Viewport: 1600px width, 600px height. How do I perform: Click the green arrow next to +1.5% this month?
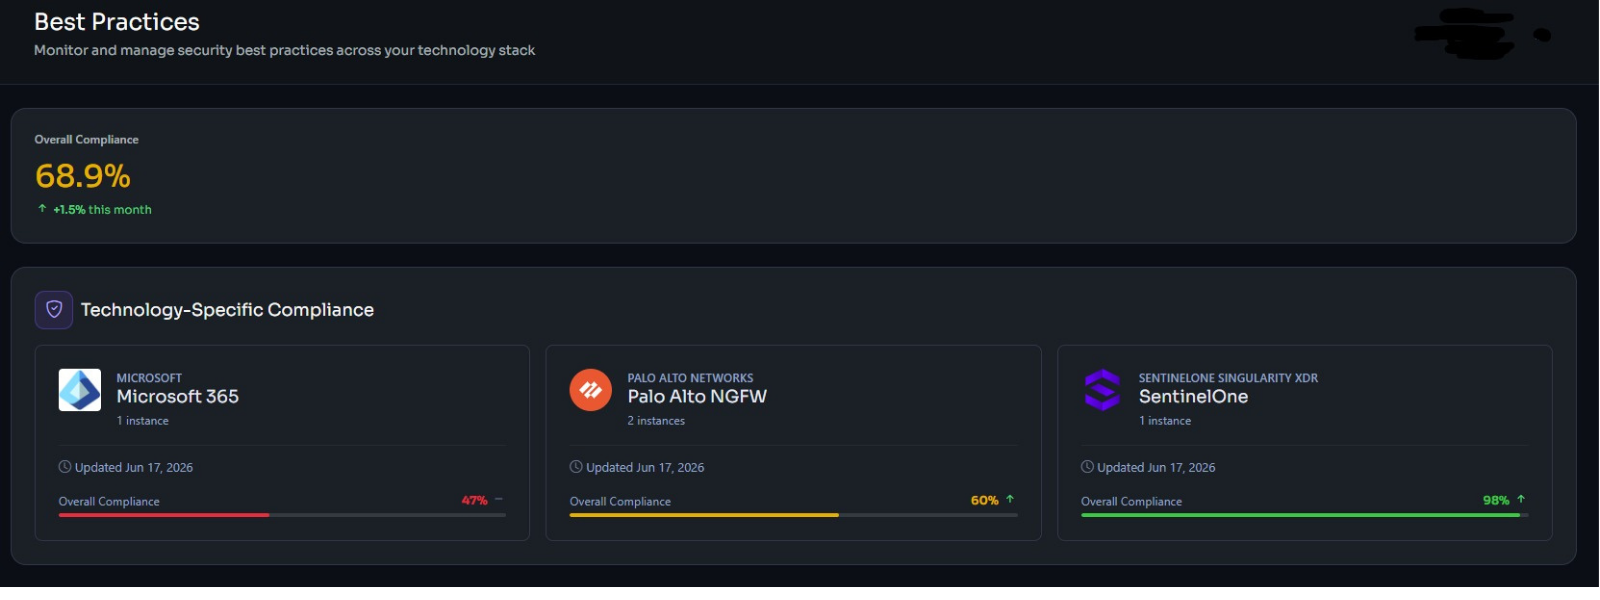[x=42, y=209]
